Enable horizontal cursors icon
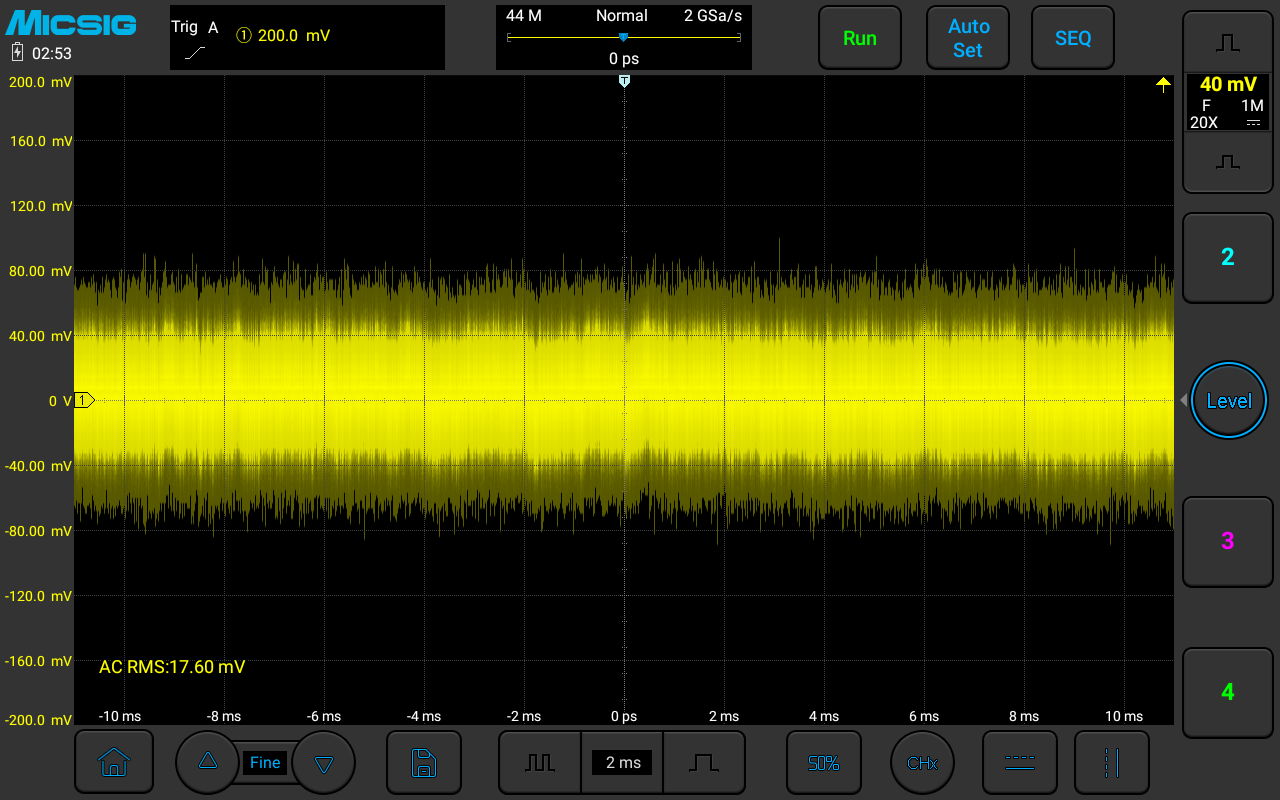1280x800 pixels. coord(1019,763)
